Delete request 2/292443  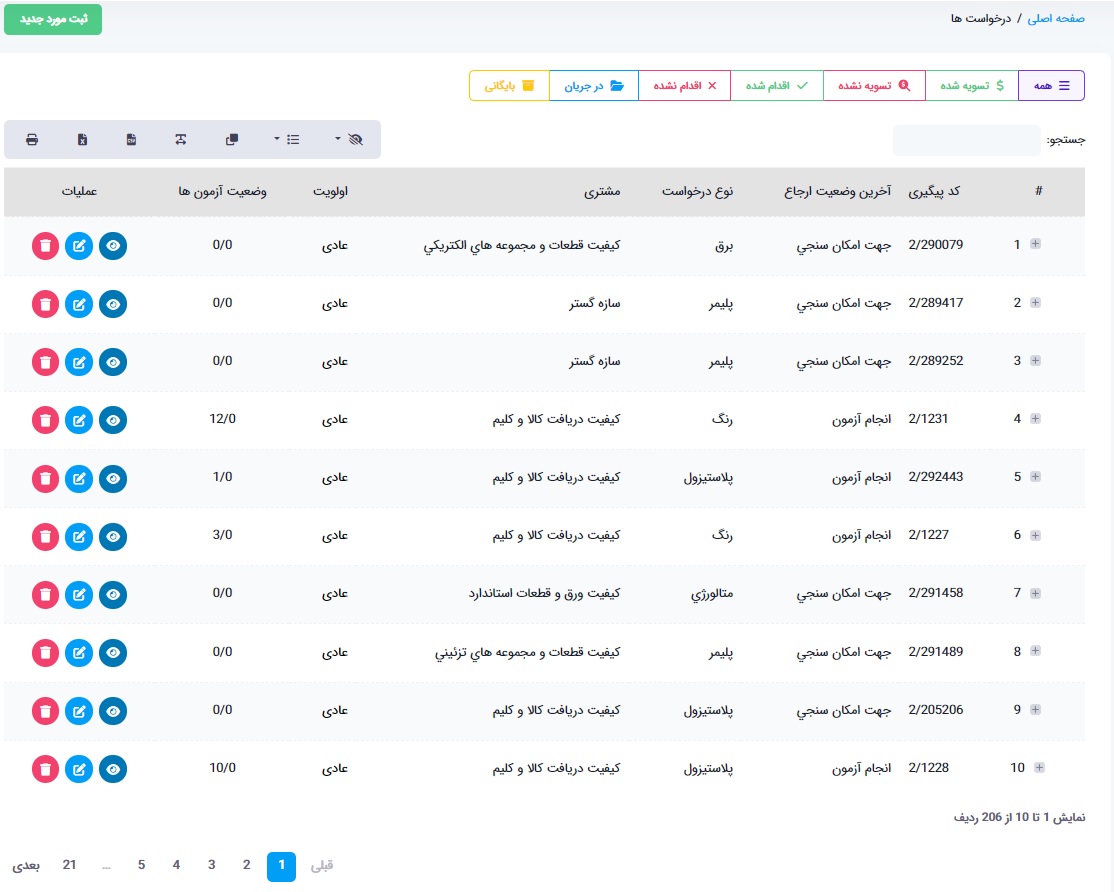click(x=45, y=479)
